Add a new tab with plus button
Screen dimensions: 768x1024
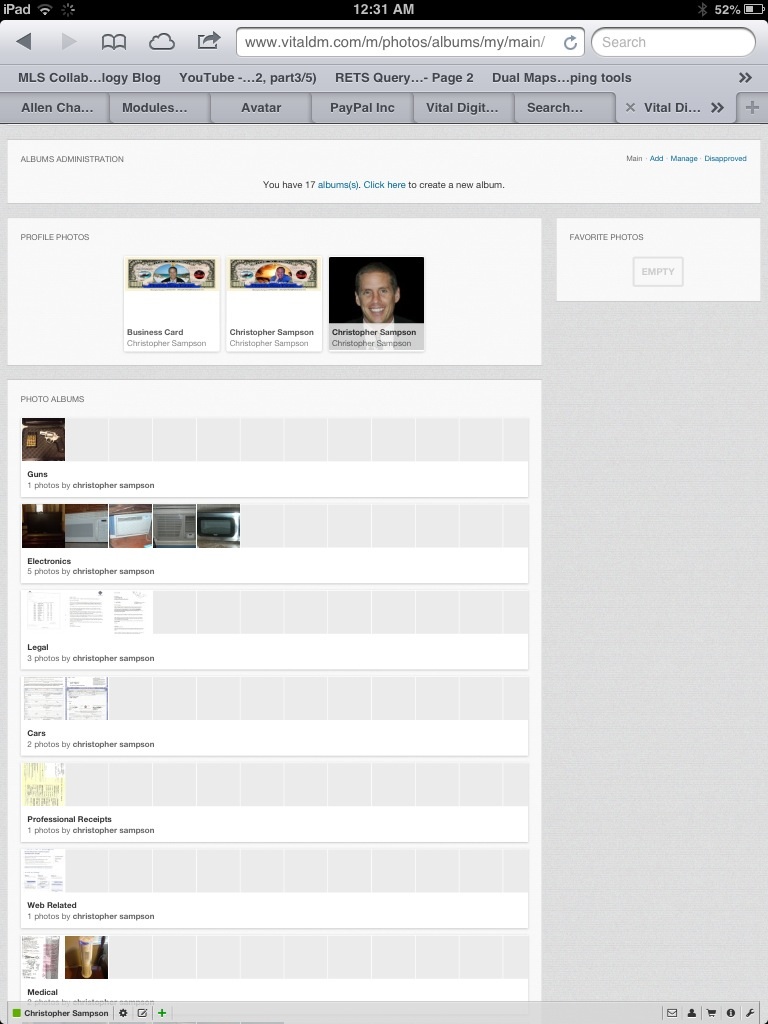click(x=752, y=108)
